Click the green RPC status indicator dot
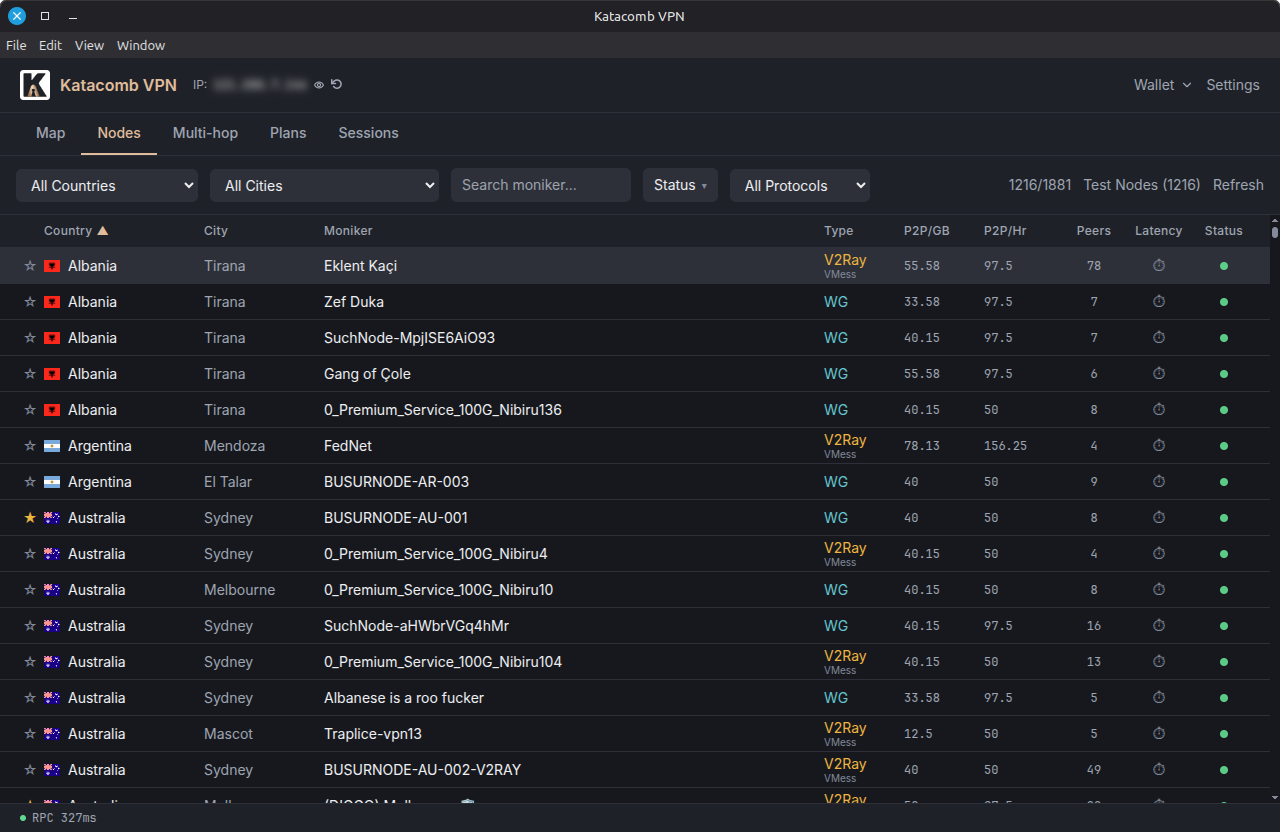The image size is (1280, 832). coord(23,818)
